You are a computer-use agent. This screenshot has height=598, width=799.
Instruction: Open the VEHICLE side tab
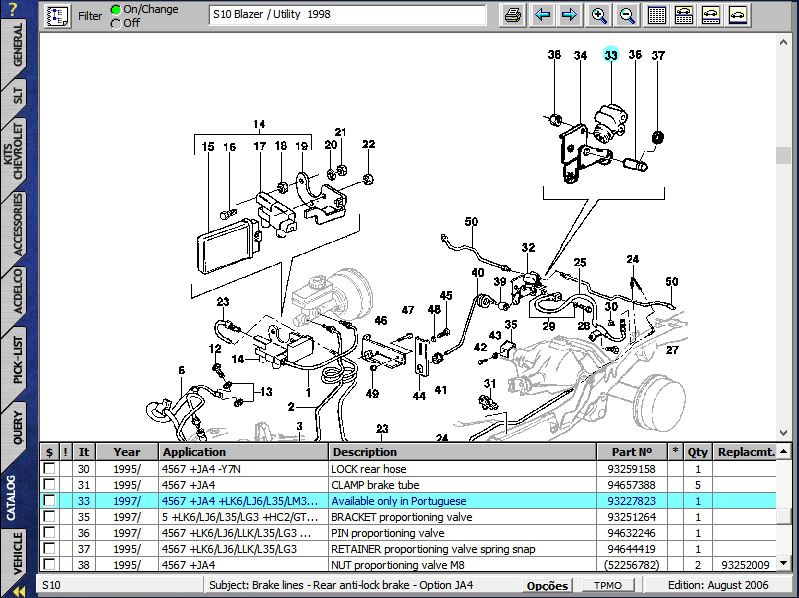click(18, 553)
